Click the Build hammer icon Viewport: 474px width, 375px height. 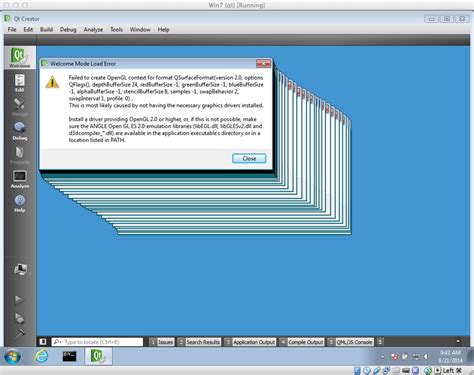[x=20, y=333]
